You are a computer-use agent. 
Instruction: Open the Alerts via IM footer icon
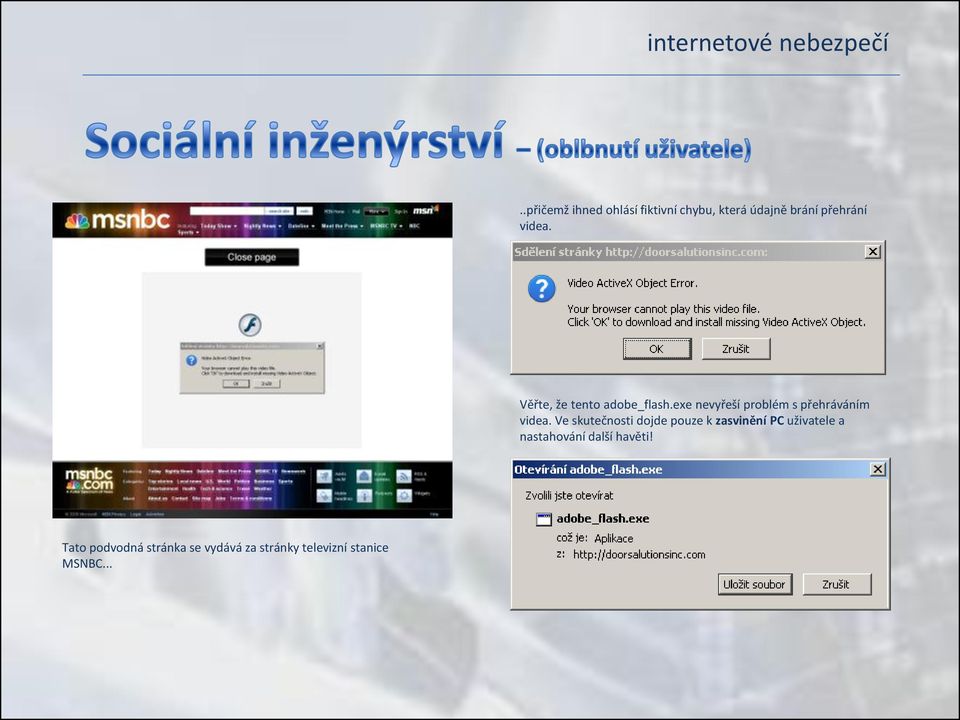pos(324,476)
